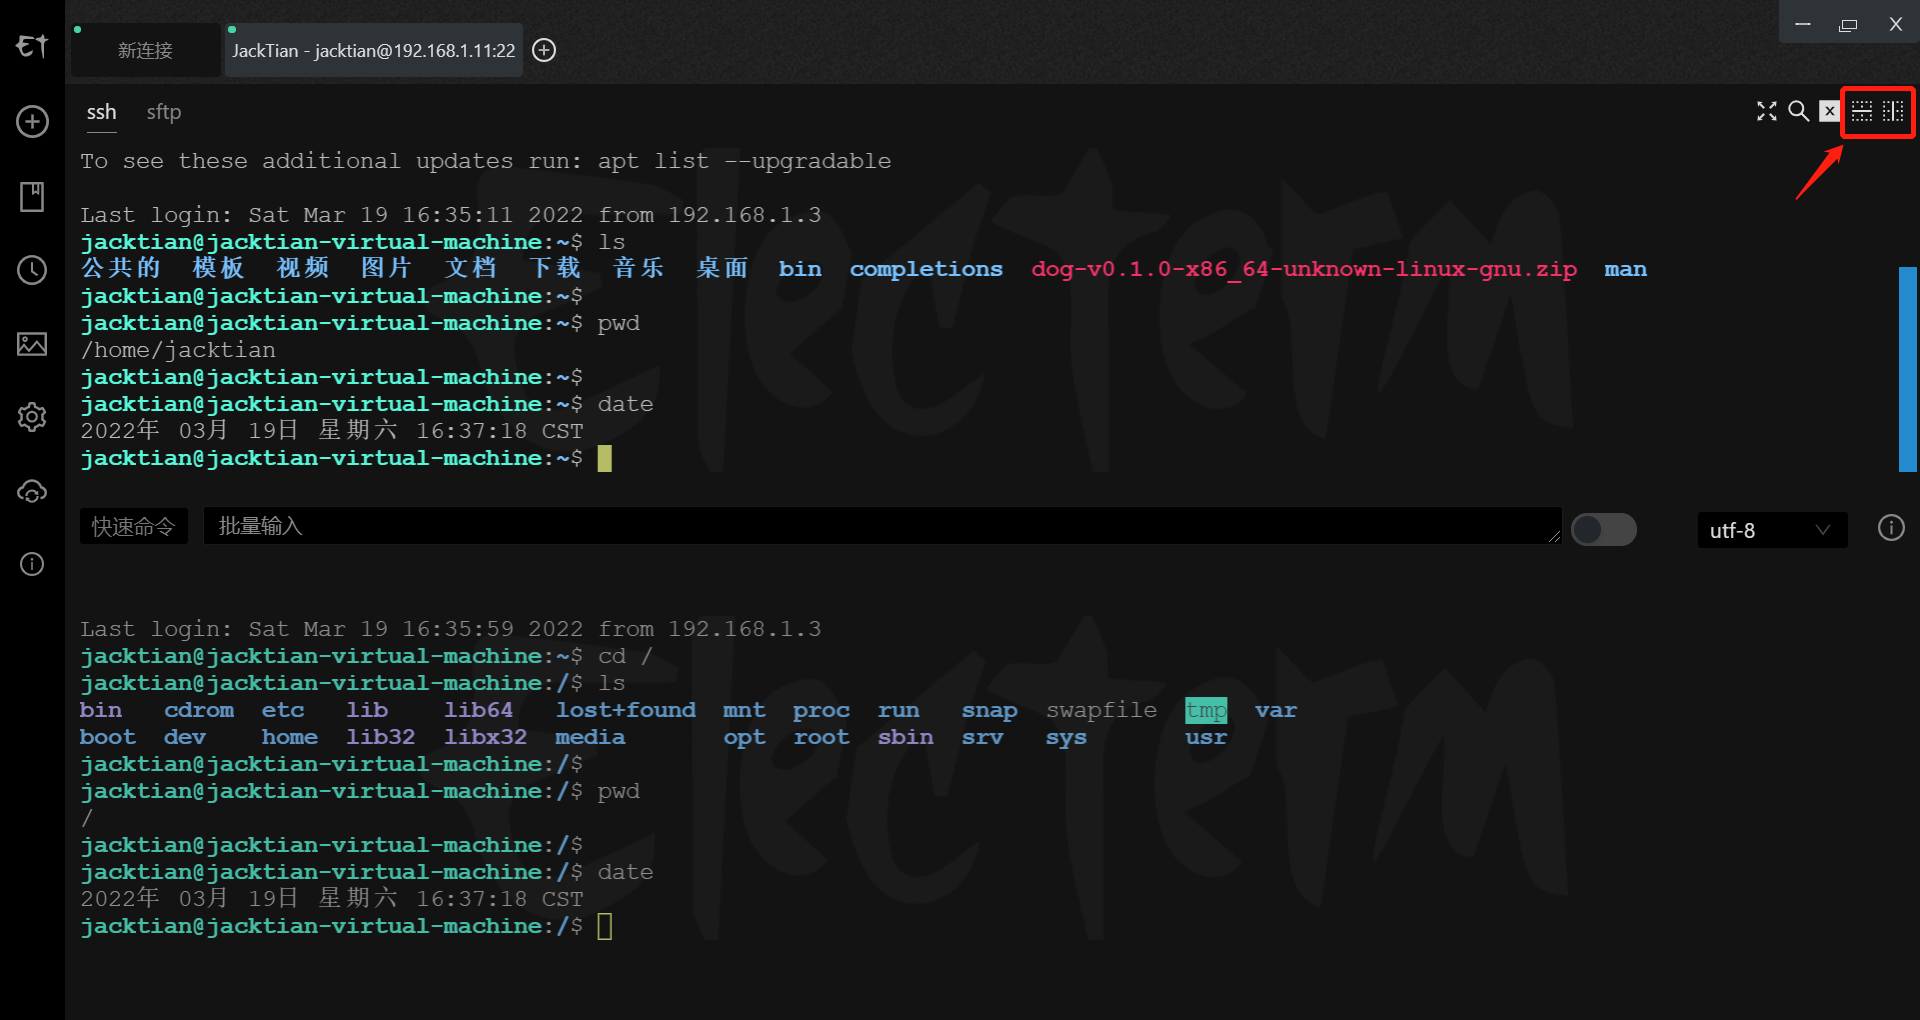Switch to the 新连接 tab
Viewport: 1920px width, 1020px height.
(x=146, y=50)
